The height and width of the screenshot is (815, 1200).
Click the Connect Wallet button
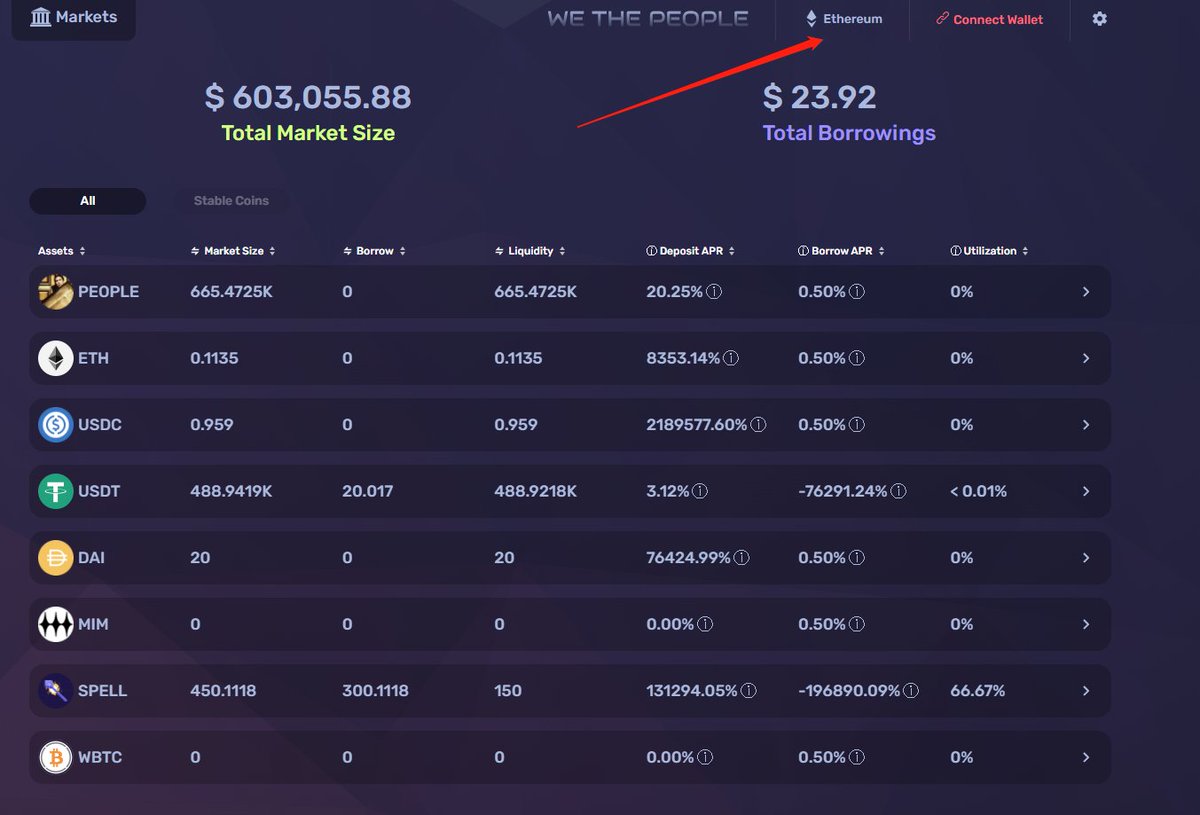(989, 19)
